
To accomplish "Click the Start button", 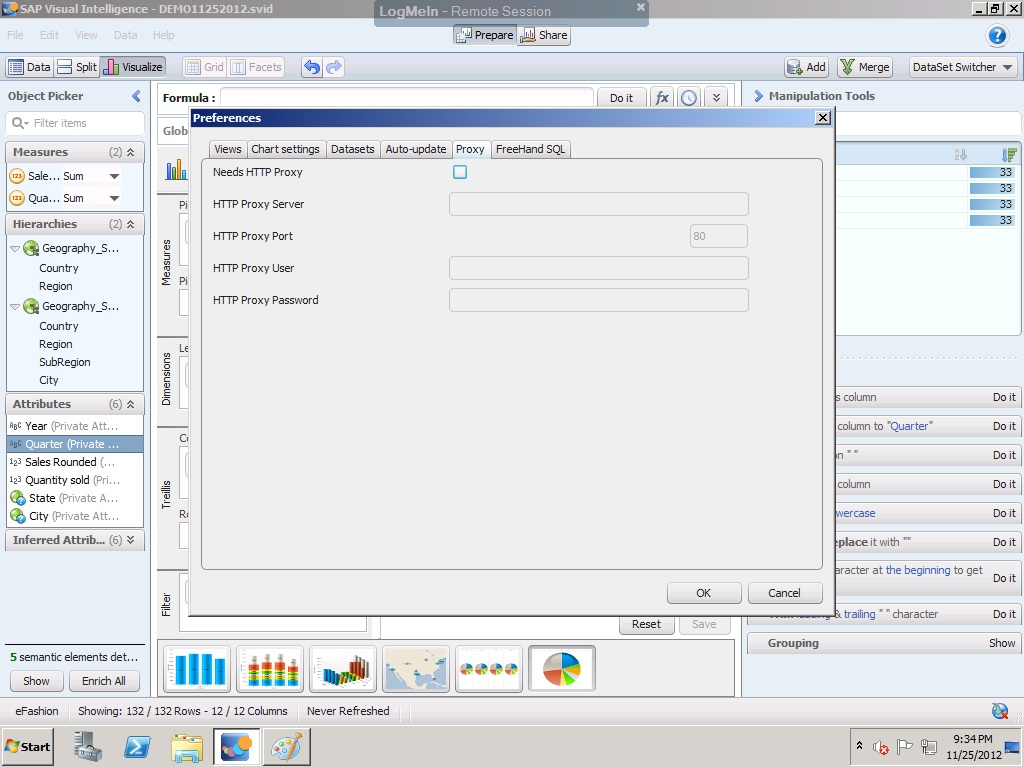I will coord(27,746).
